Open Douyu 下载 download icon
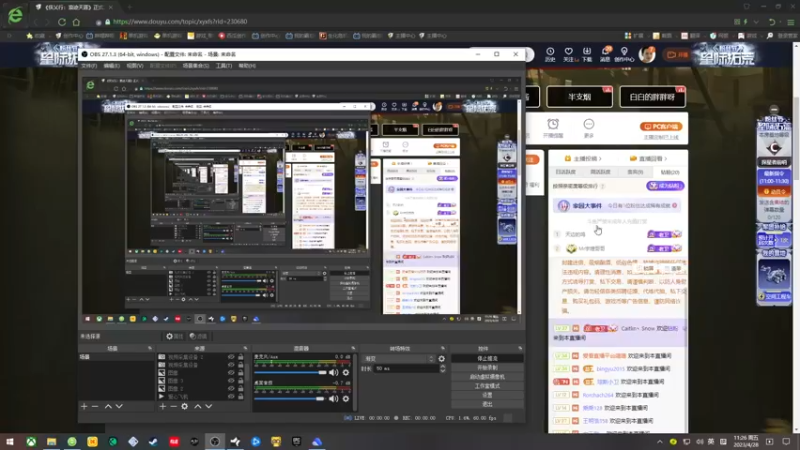This screenshot has width=800, height=450. point(587,54)
